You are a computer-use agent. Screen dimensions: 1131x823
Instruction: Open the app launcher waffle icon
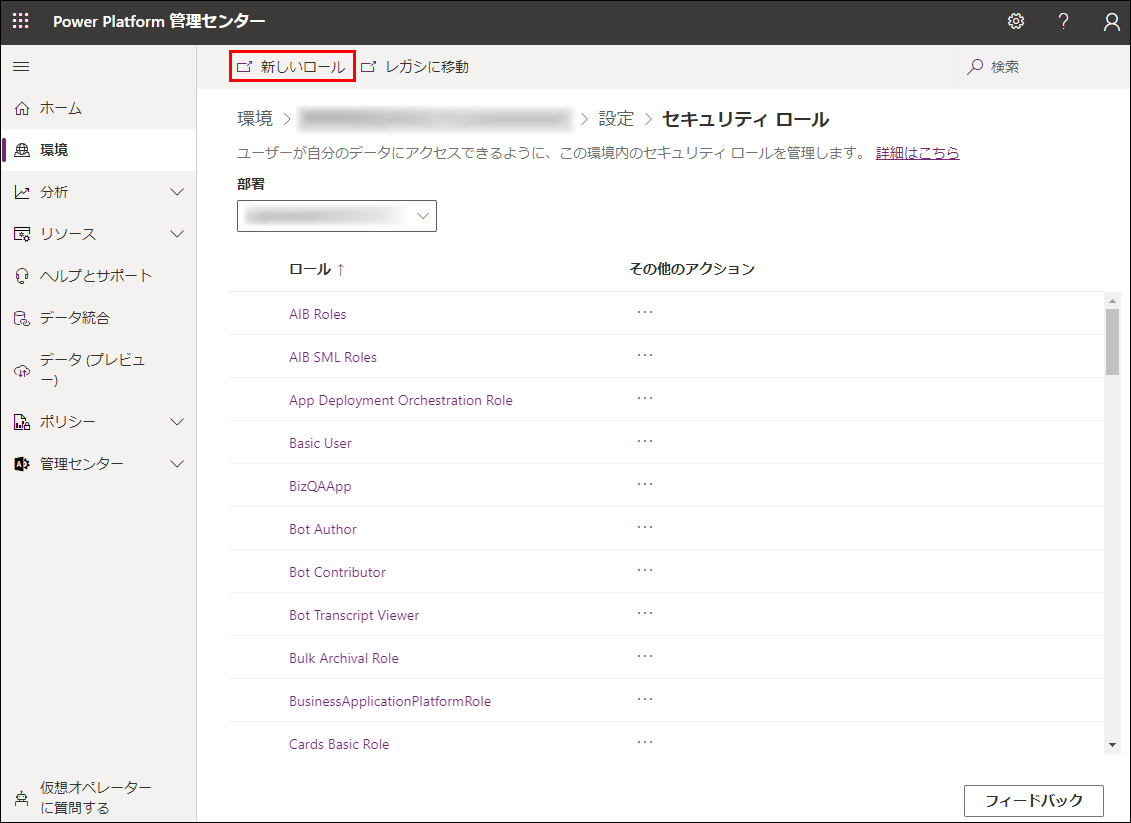(x=21, y=21)
